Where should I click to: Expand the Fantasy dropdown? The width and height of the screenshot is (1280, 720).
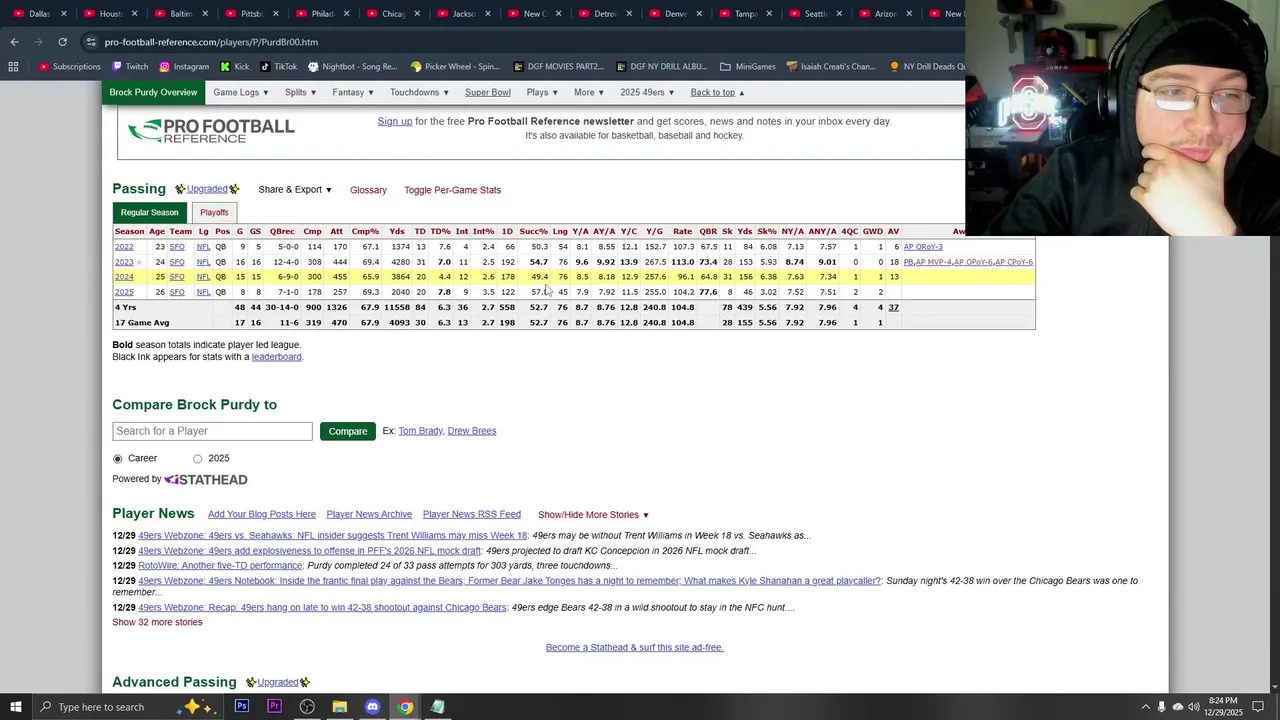coord(353,92)
